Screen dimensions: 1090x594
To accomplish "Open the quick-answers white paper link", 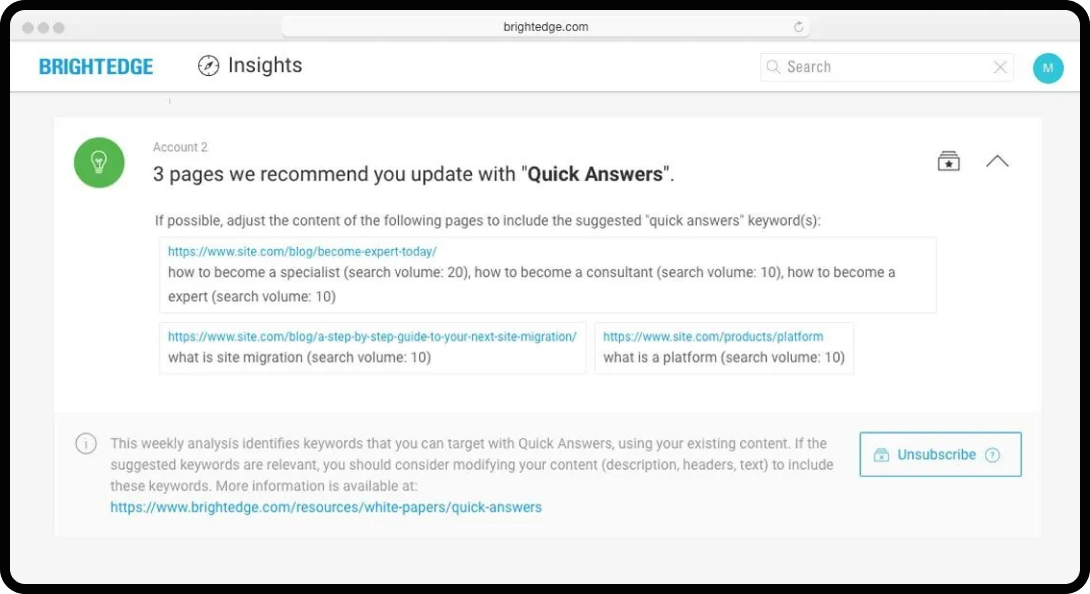I will pyautogui.click(x=326, y=507).
